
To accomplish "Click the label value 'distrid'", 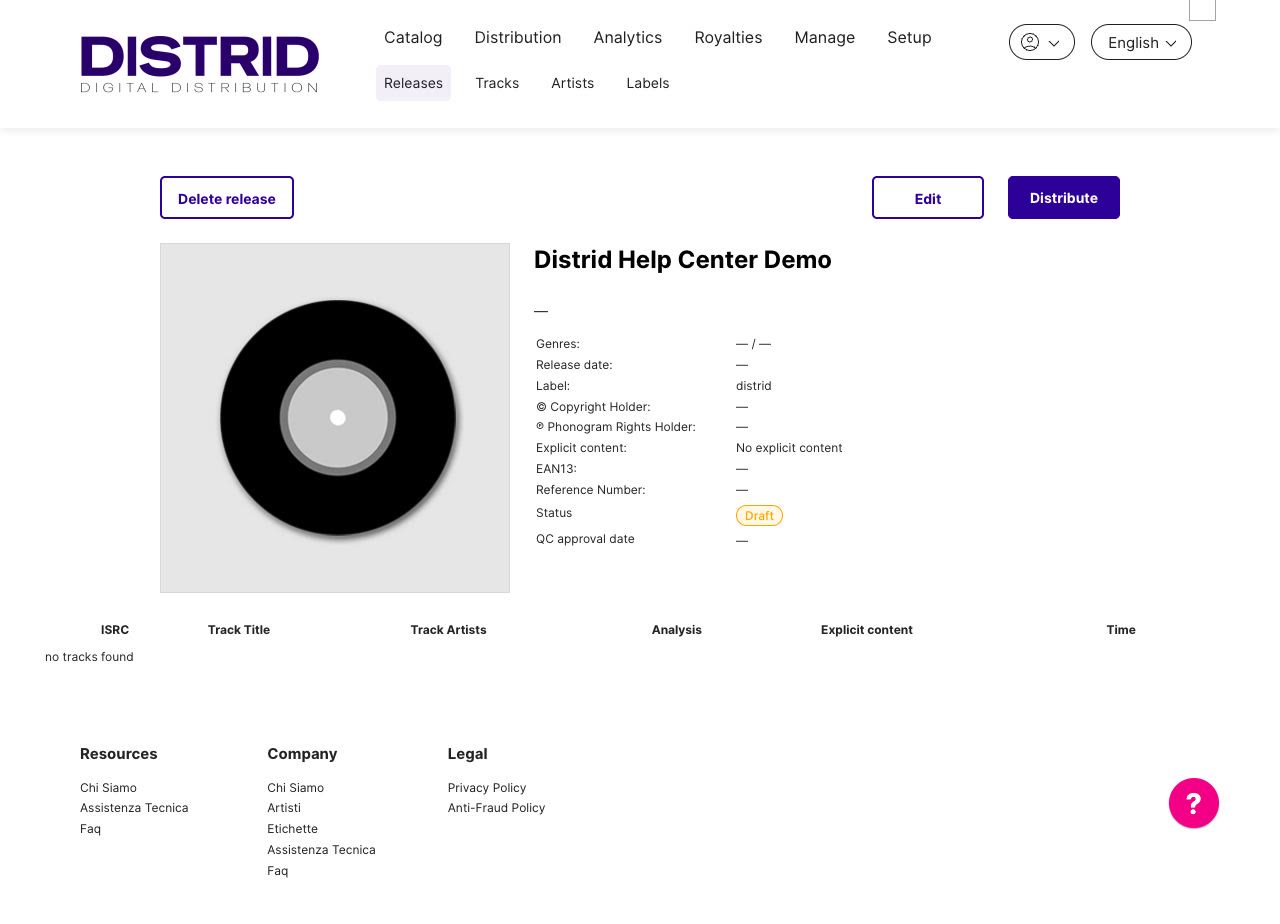I will click(x=754, y=386).
